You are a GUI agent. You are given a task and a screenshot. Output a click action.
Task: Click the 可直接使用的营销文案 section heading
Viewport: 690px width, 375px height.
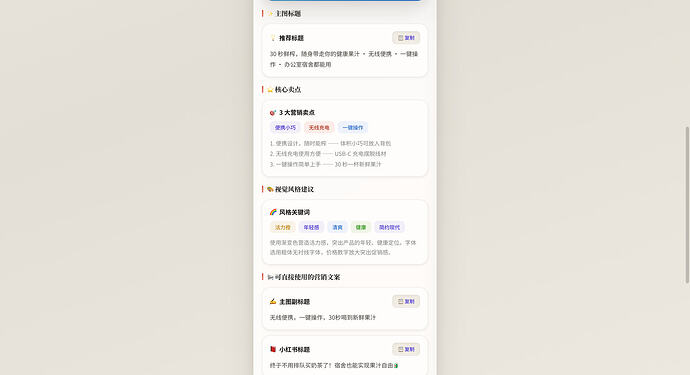(308, 277)
